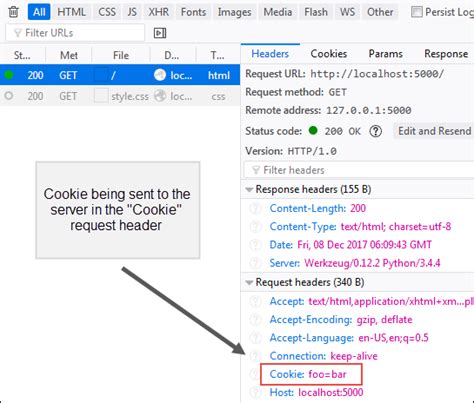This screenshot has height=403, width=474.
Task: Collapse the Request headers section
Action: point(249,283)
